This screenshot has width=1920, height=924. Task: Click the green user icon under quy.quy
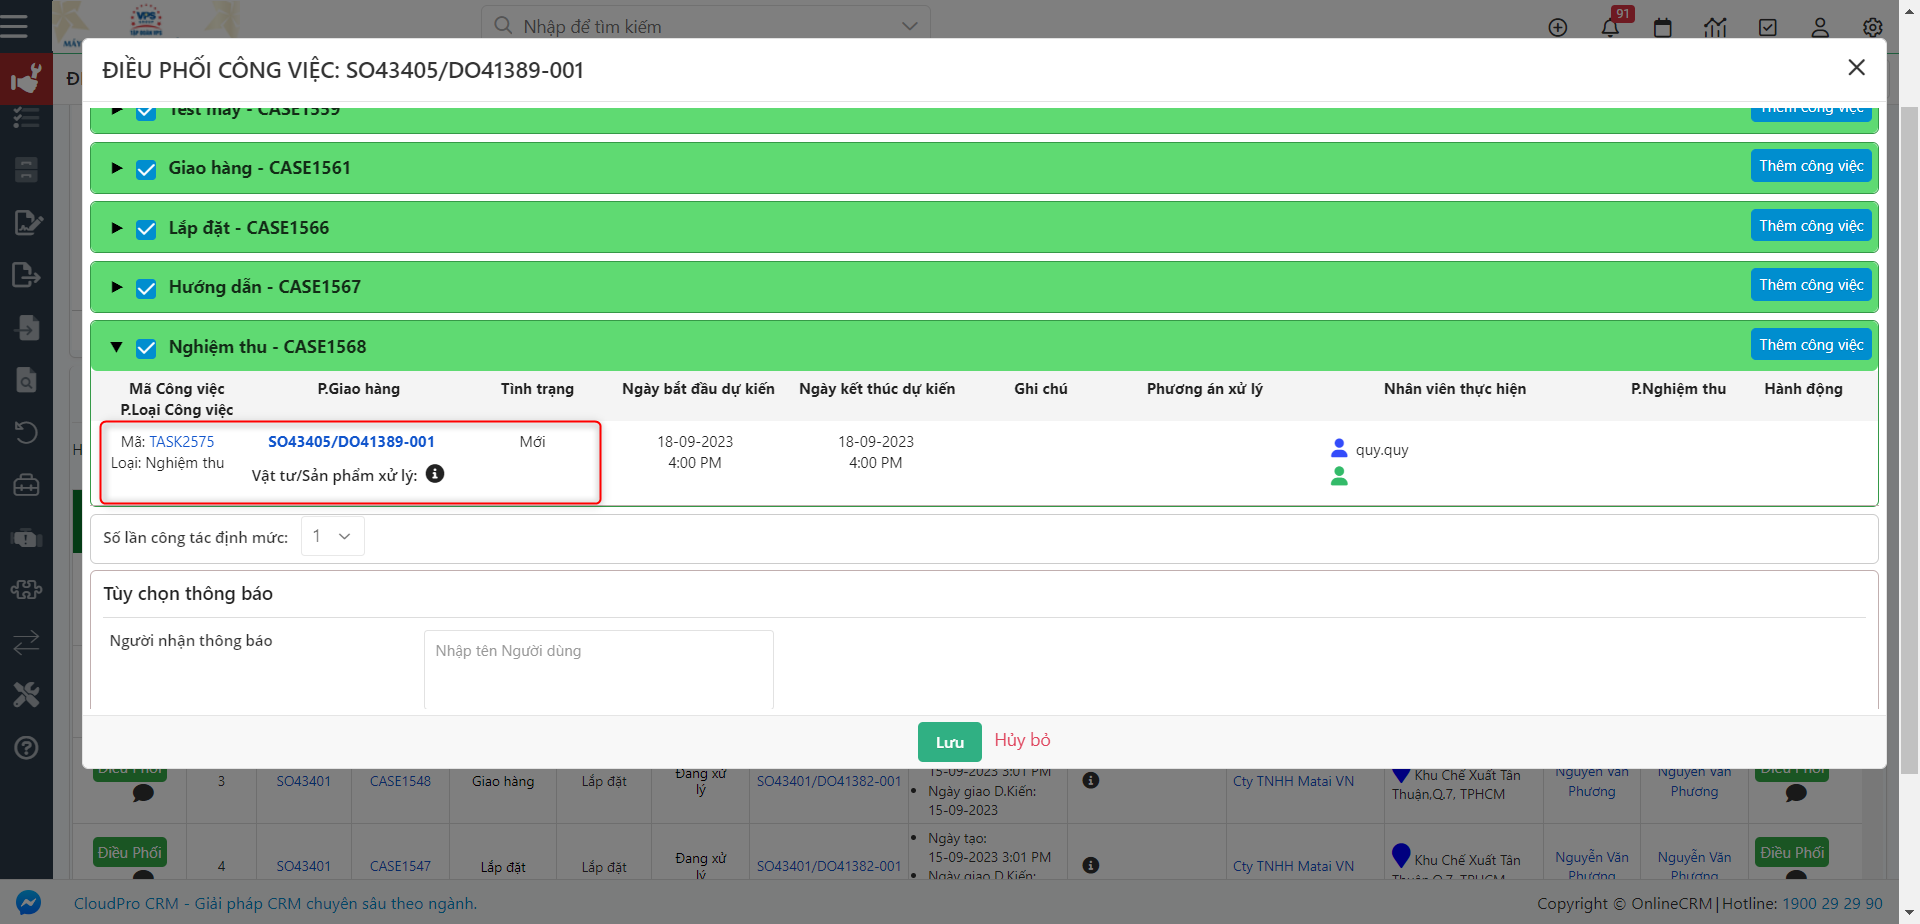click(x=1339, y=476)
